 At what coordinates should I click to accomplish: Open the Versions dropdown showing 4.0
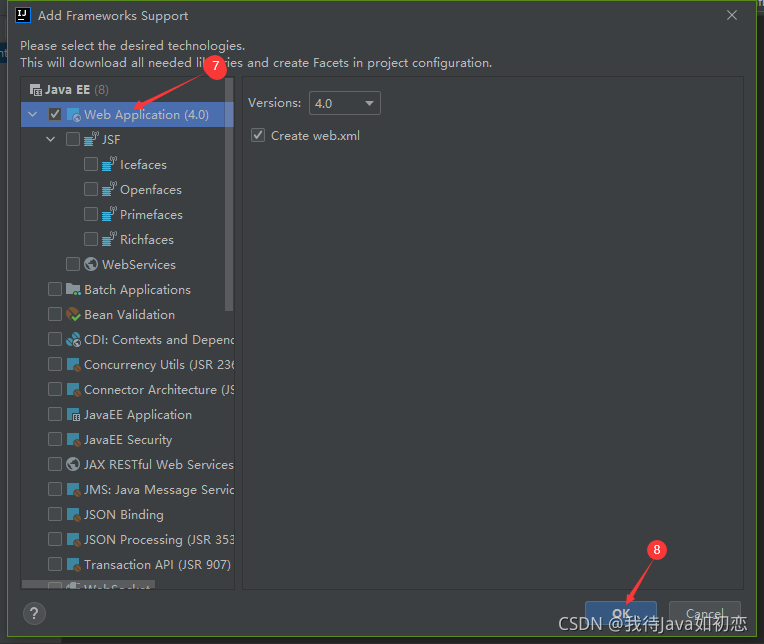(344, 103)
